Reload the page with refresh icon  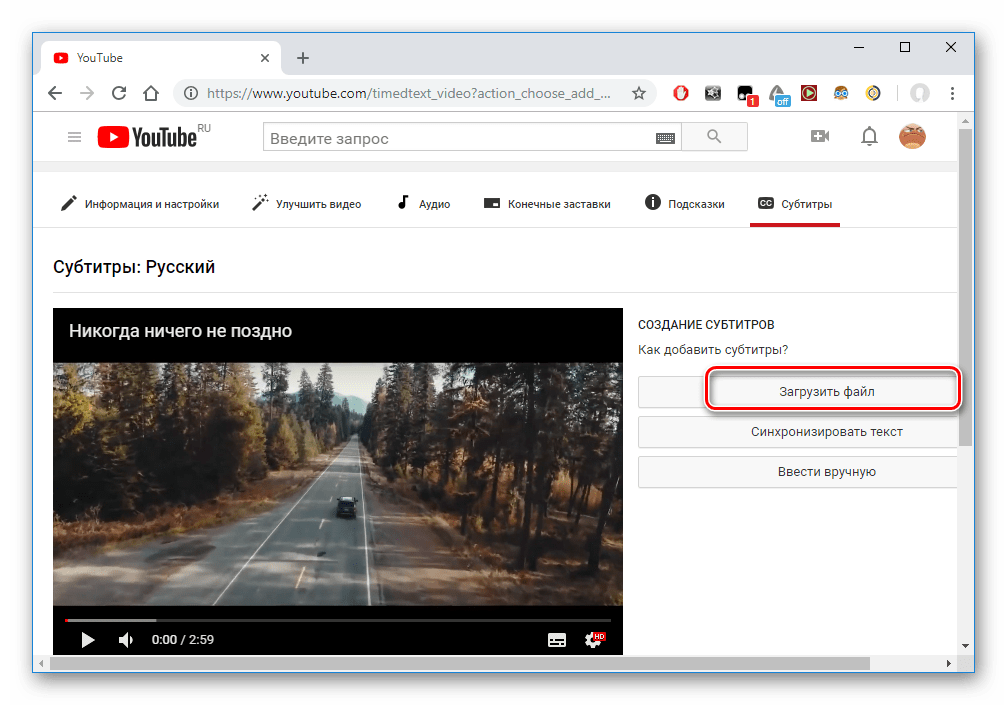(x=119, y=93)
